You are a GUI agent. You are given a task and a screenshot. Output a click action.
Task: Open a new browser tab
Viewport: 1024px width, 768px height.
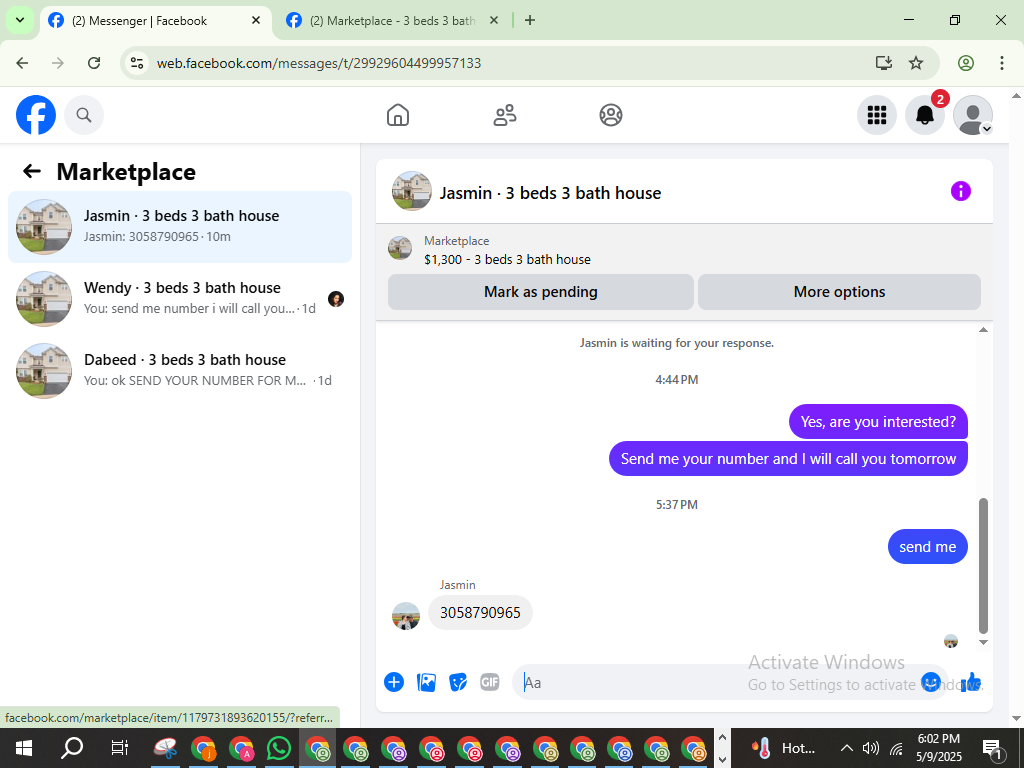coord(530,20)
